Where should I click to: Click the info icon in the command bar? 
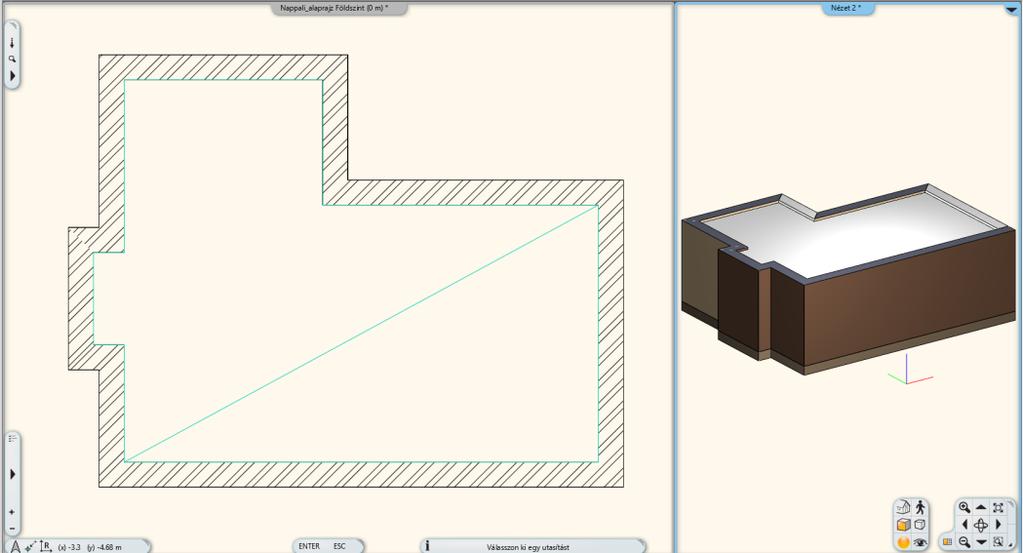pyautogui.click(x=427, y=546)
